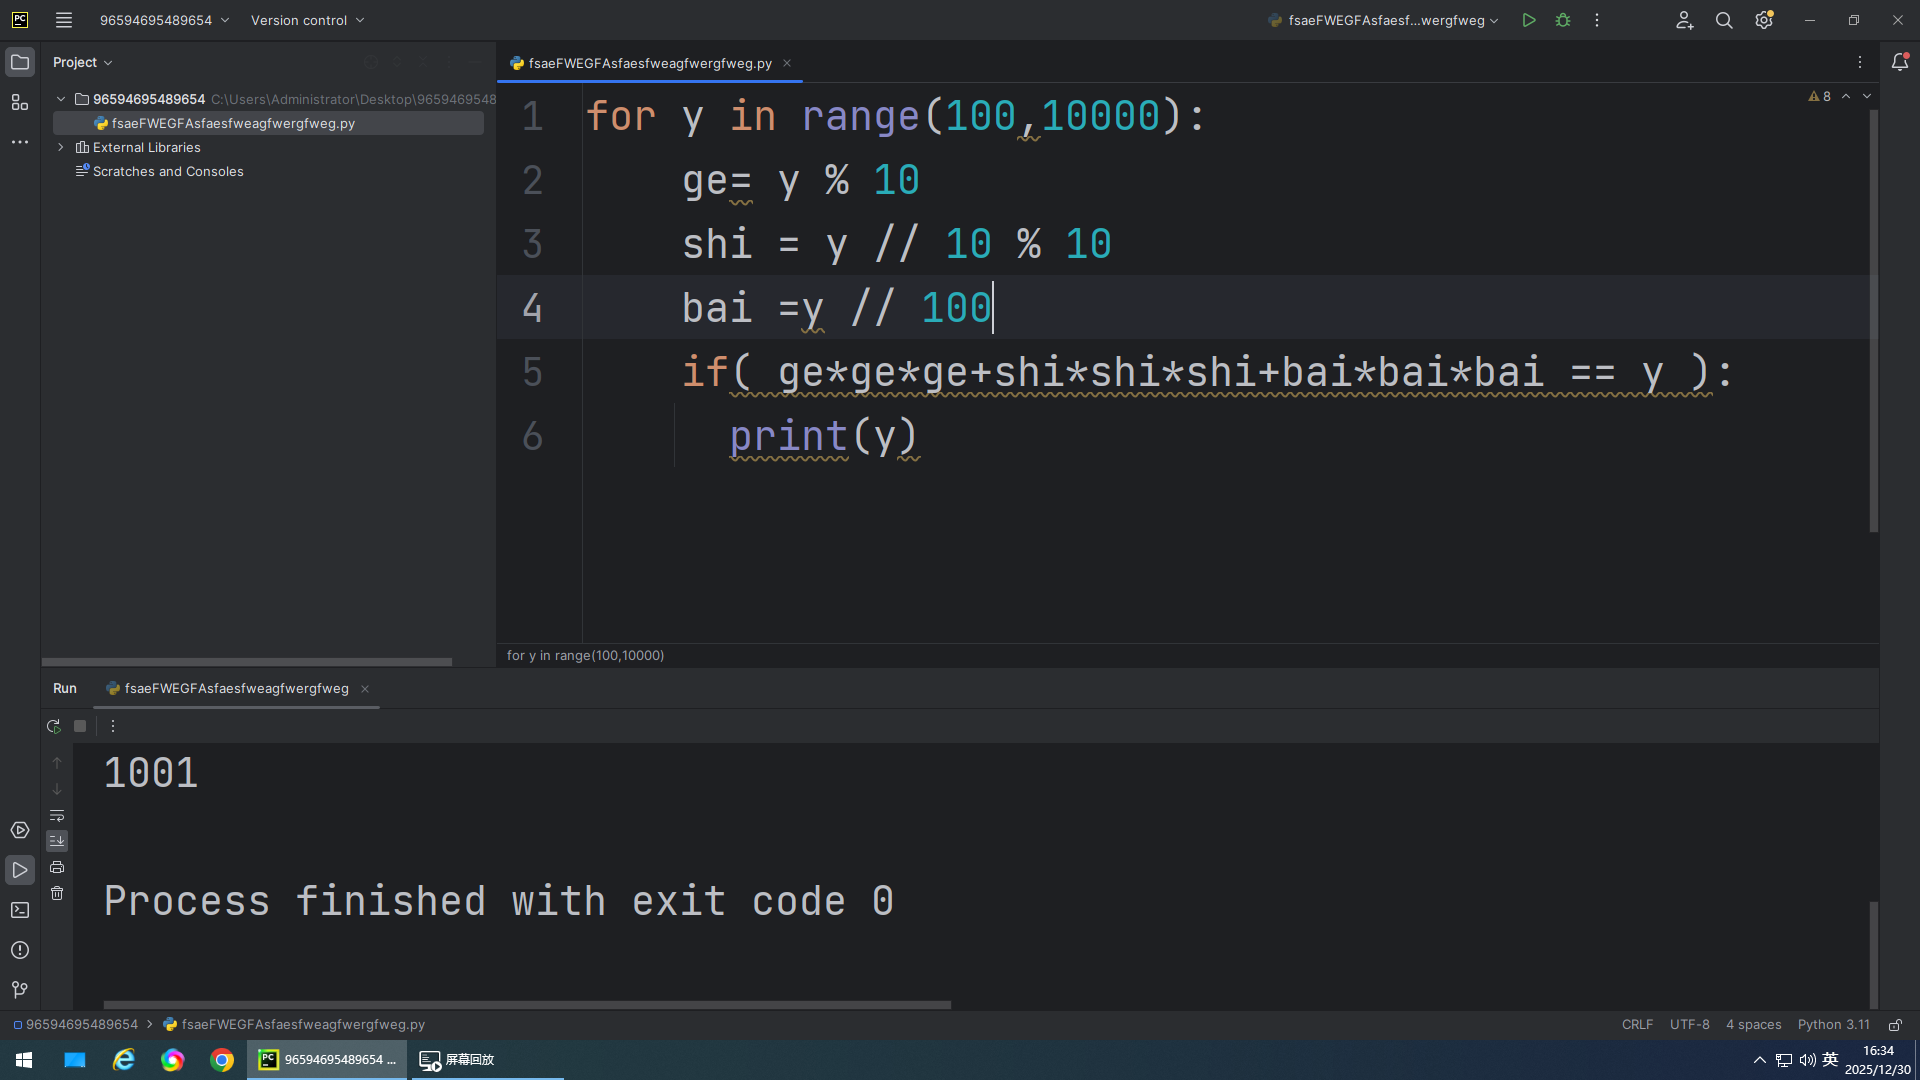Click Python 3.11 interpreter in status bar
The image size is (1920, 1080).
1833,1025
